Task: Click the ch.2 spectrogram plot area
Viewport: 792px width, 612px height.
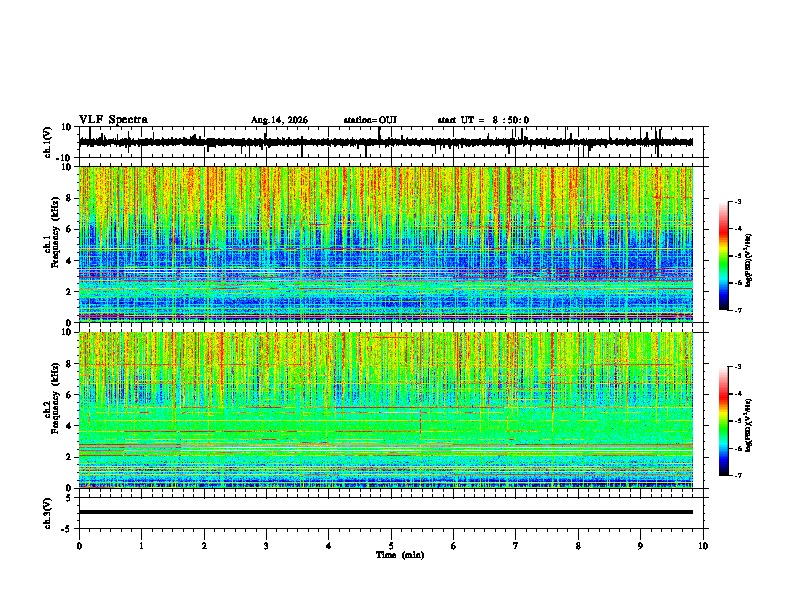Action: click(386, 410)
